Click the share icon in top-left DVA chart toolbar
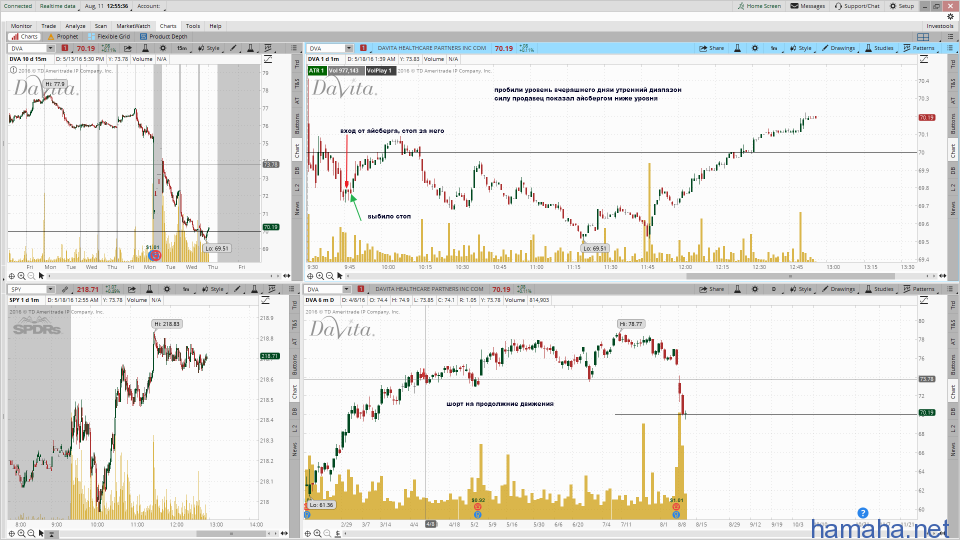Viewport: 960px width, 540px height. [128, 48]
